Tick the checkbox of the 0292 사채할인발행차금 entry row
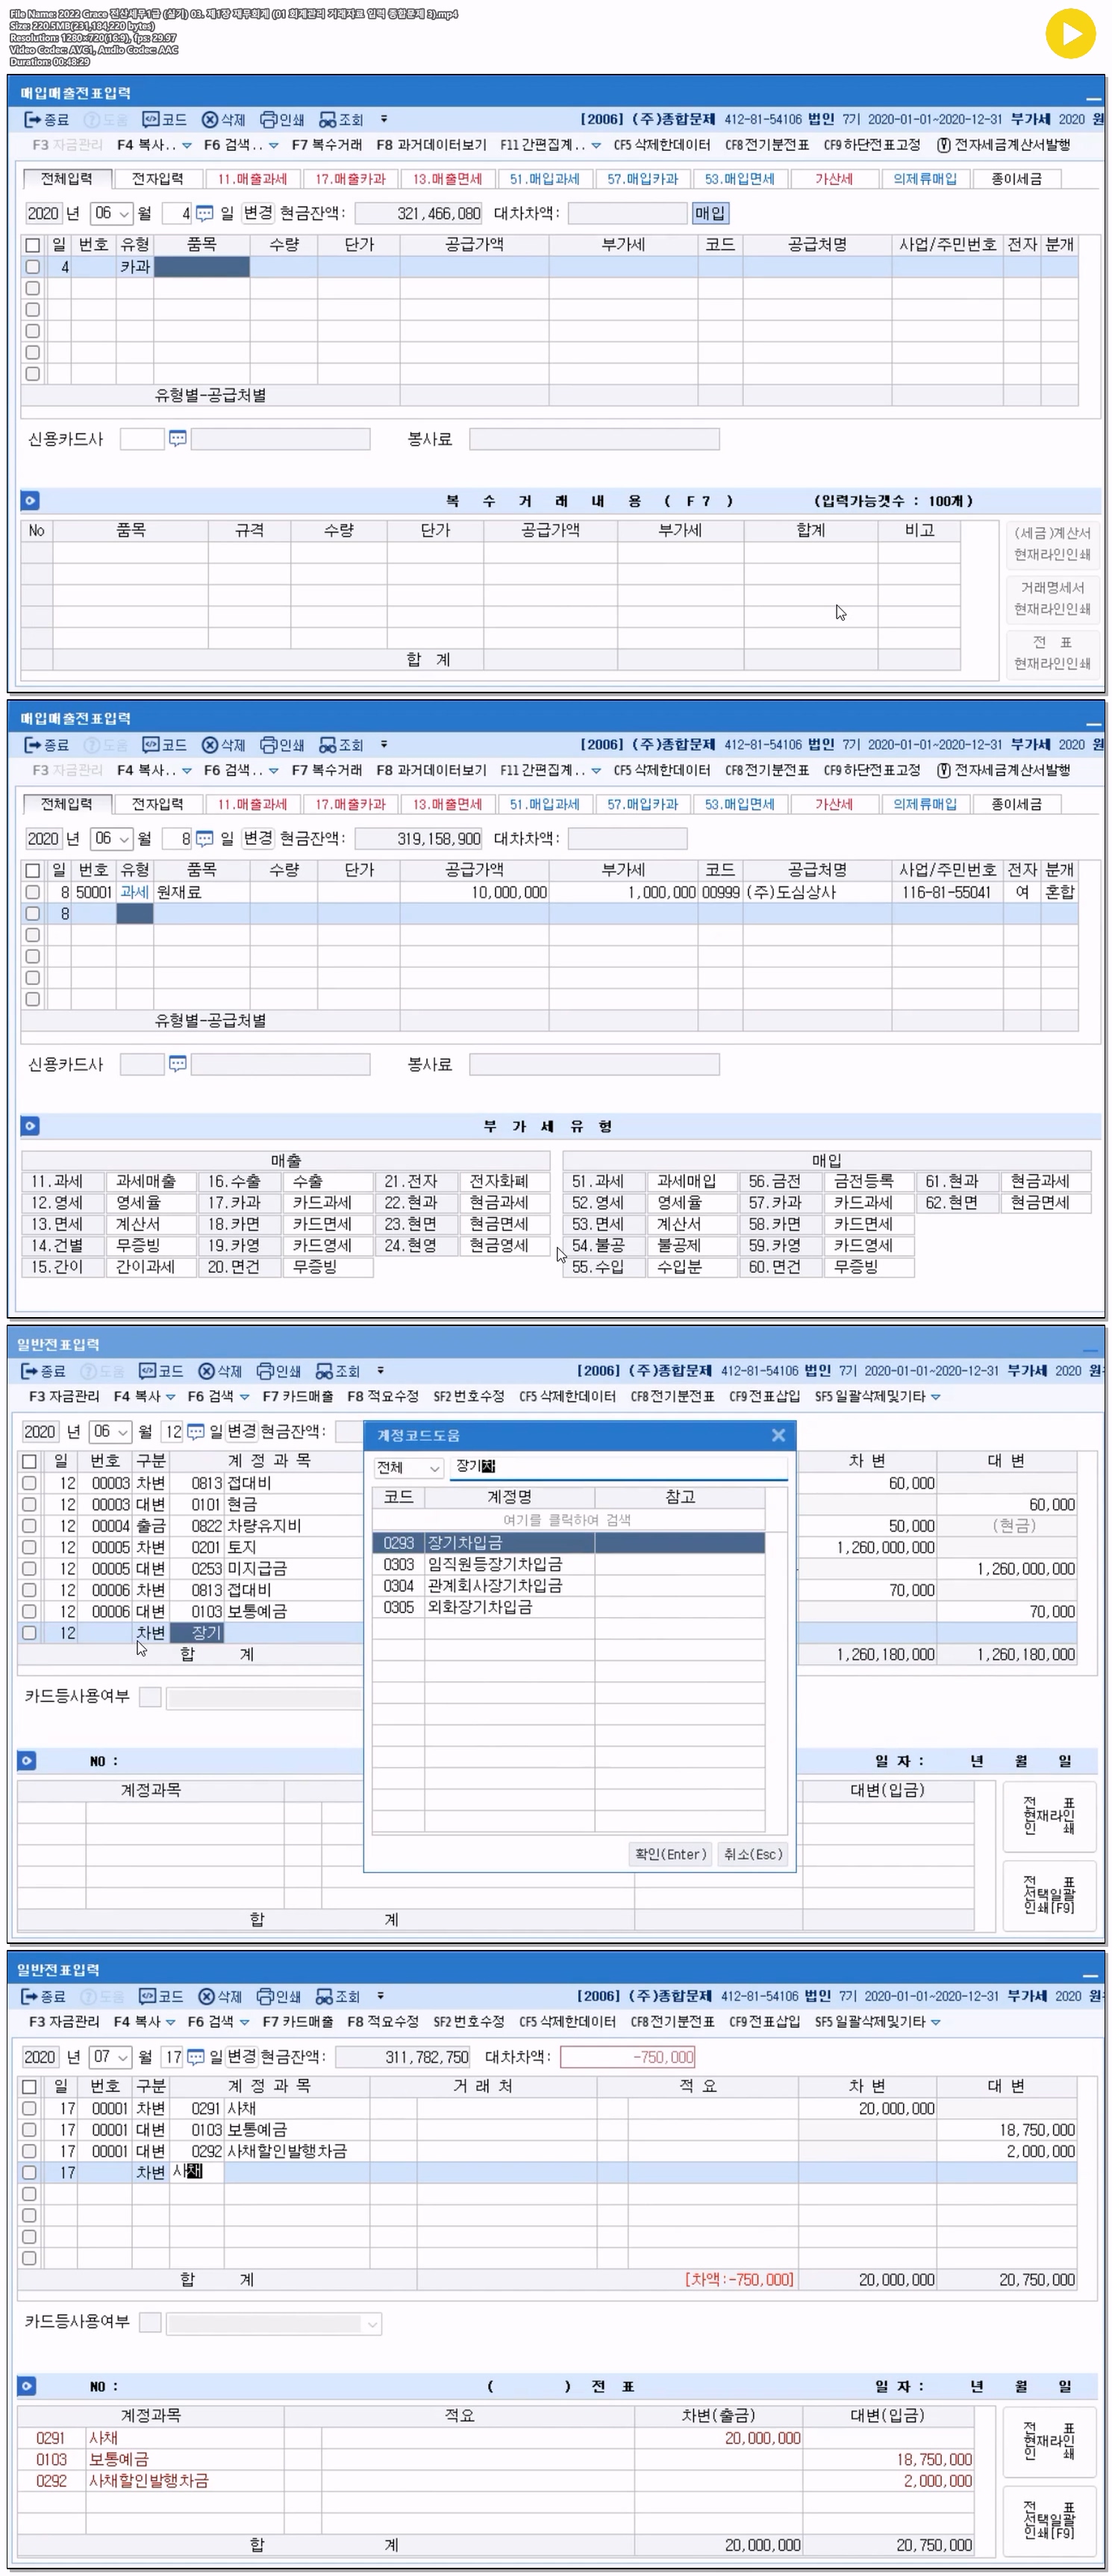Image resolution: width=1112 pixels, height=2576 pixels. tap(29, 2151)
